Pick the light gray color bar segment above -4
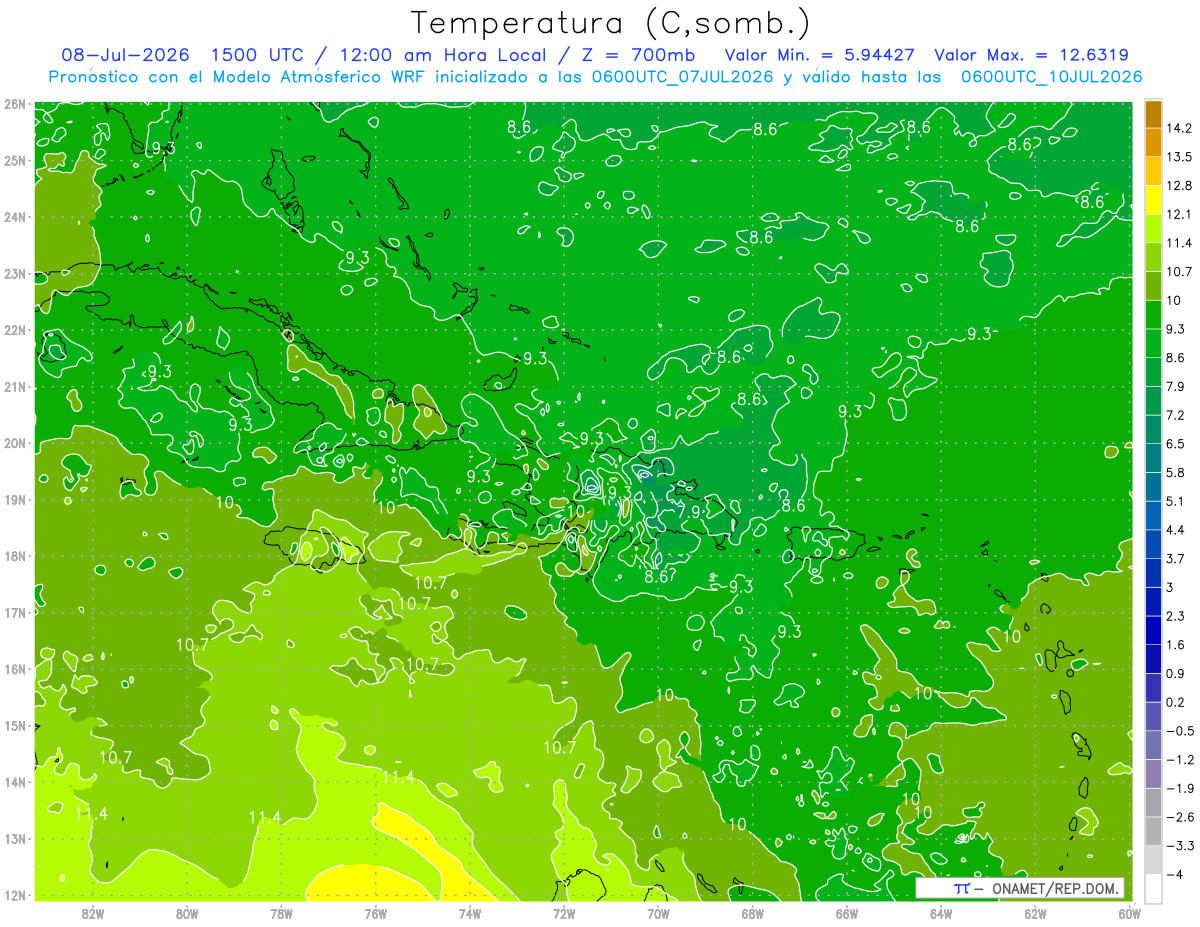The height and width of the screenshot is (927, 1200). click(x=1153, y=859)
